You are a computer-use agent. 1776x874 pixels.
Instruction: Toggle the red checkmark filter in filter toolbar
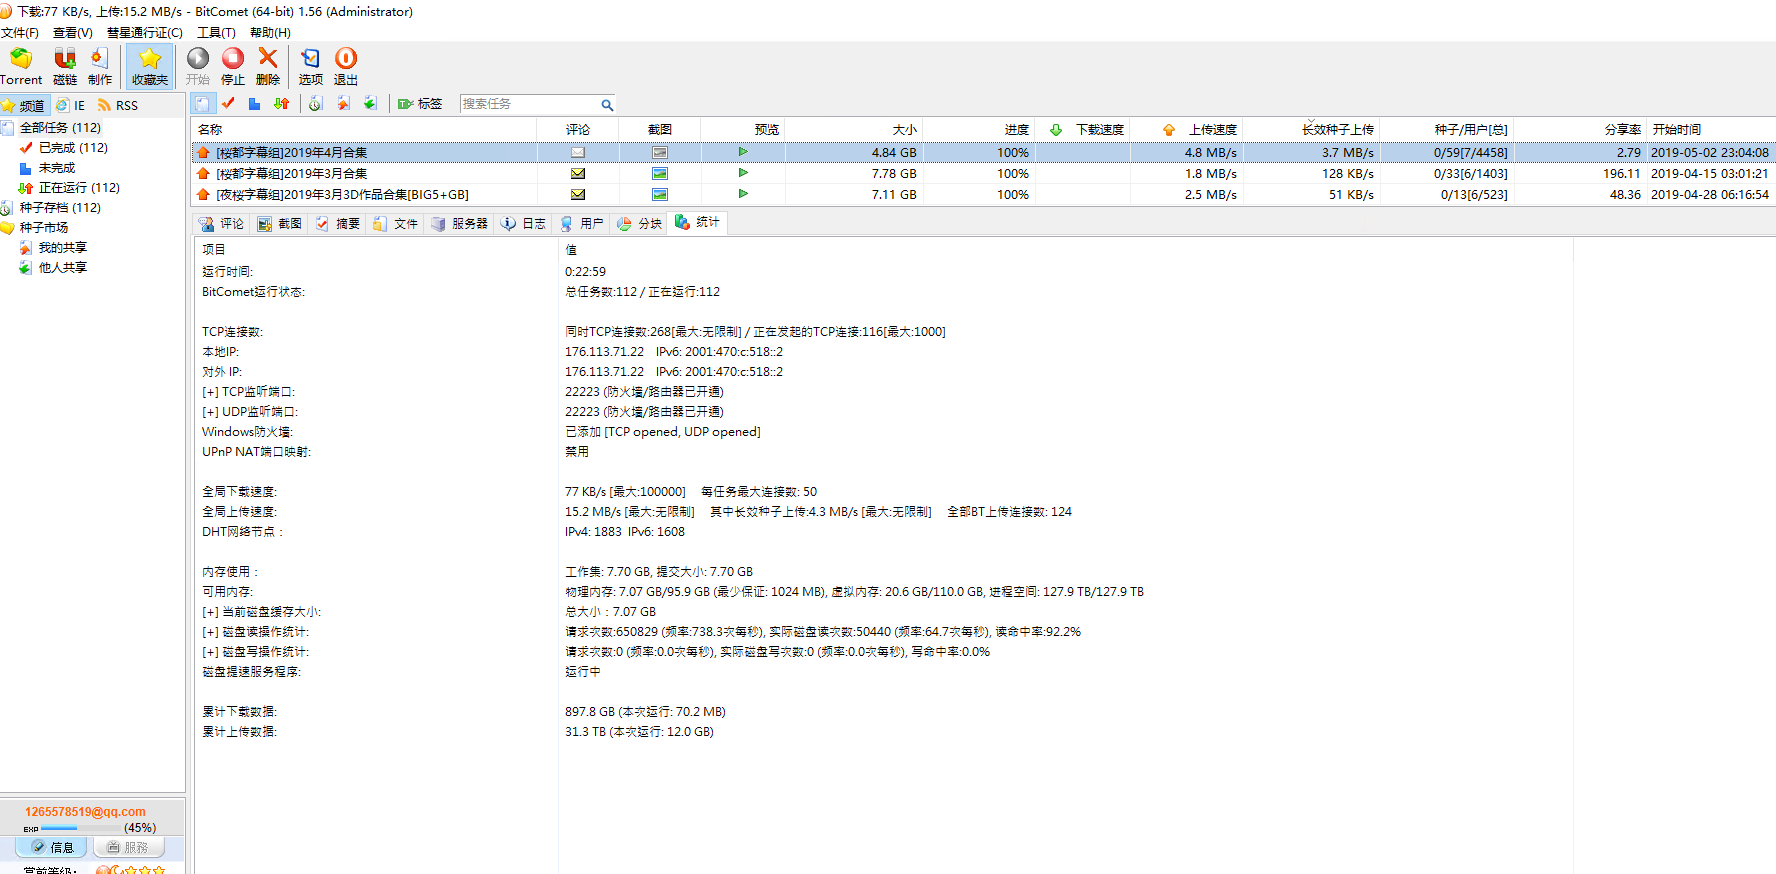click(229, 104)
